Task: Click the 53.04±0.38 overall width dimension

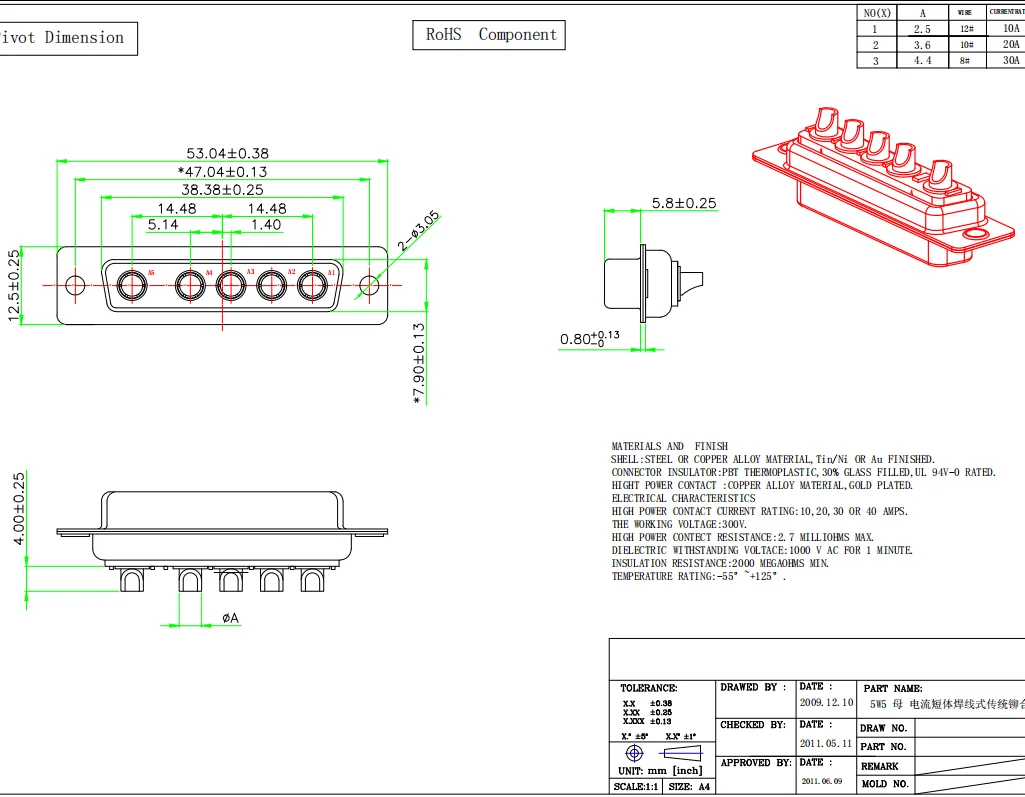Action: (x=227, y=154)
